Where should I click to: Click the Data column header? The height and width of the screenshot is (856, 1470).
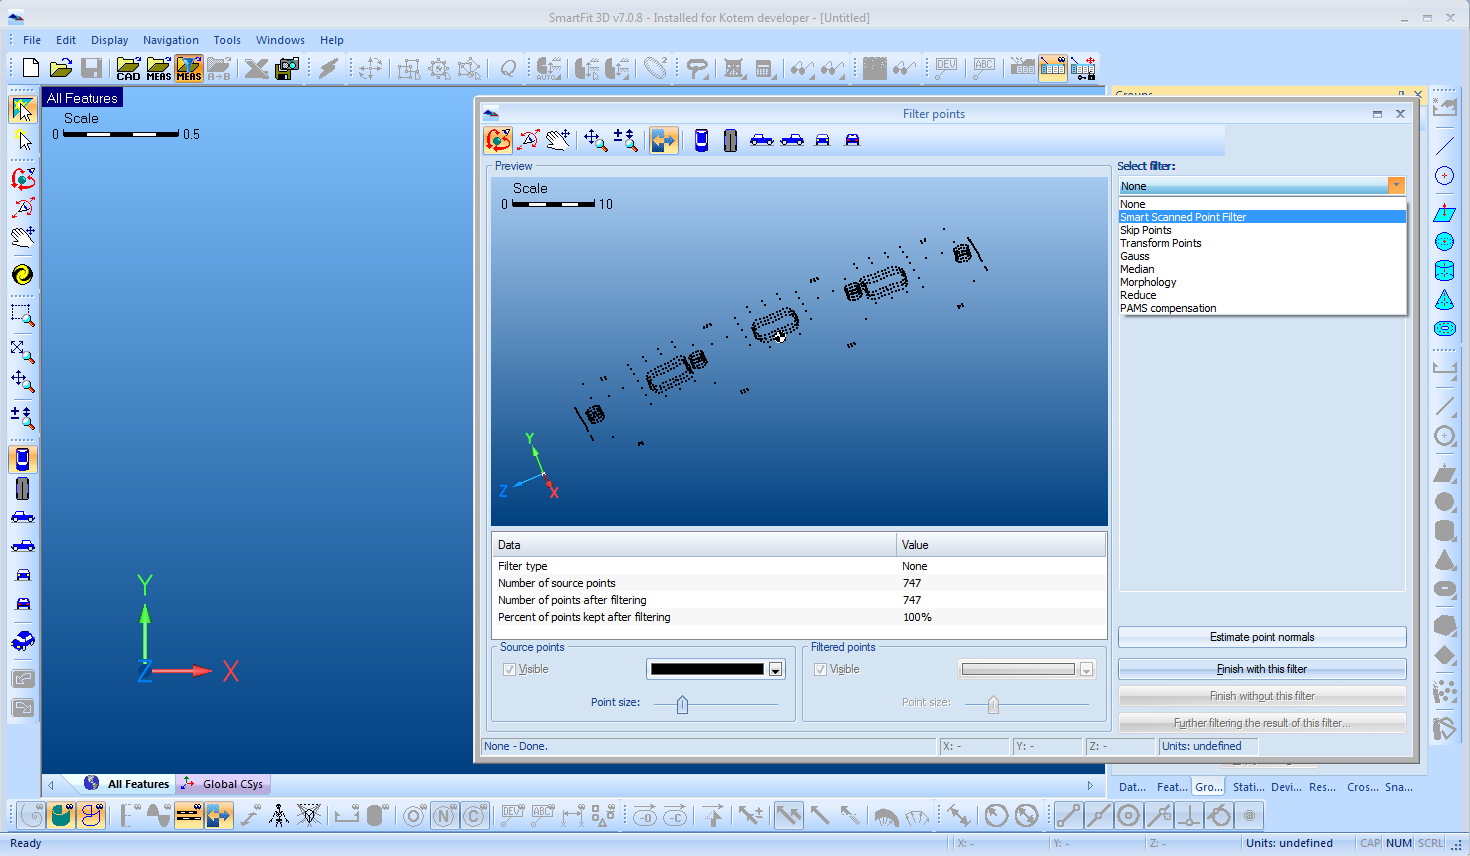pos(694,545)
